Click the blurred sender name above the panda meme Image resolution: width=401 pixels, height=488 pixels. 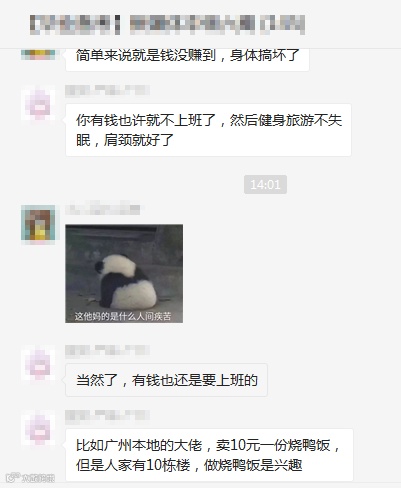[103, 209]
